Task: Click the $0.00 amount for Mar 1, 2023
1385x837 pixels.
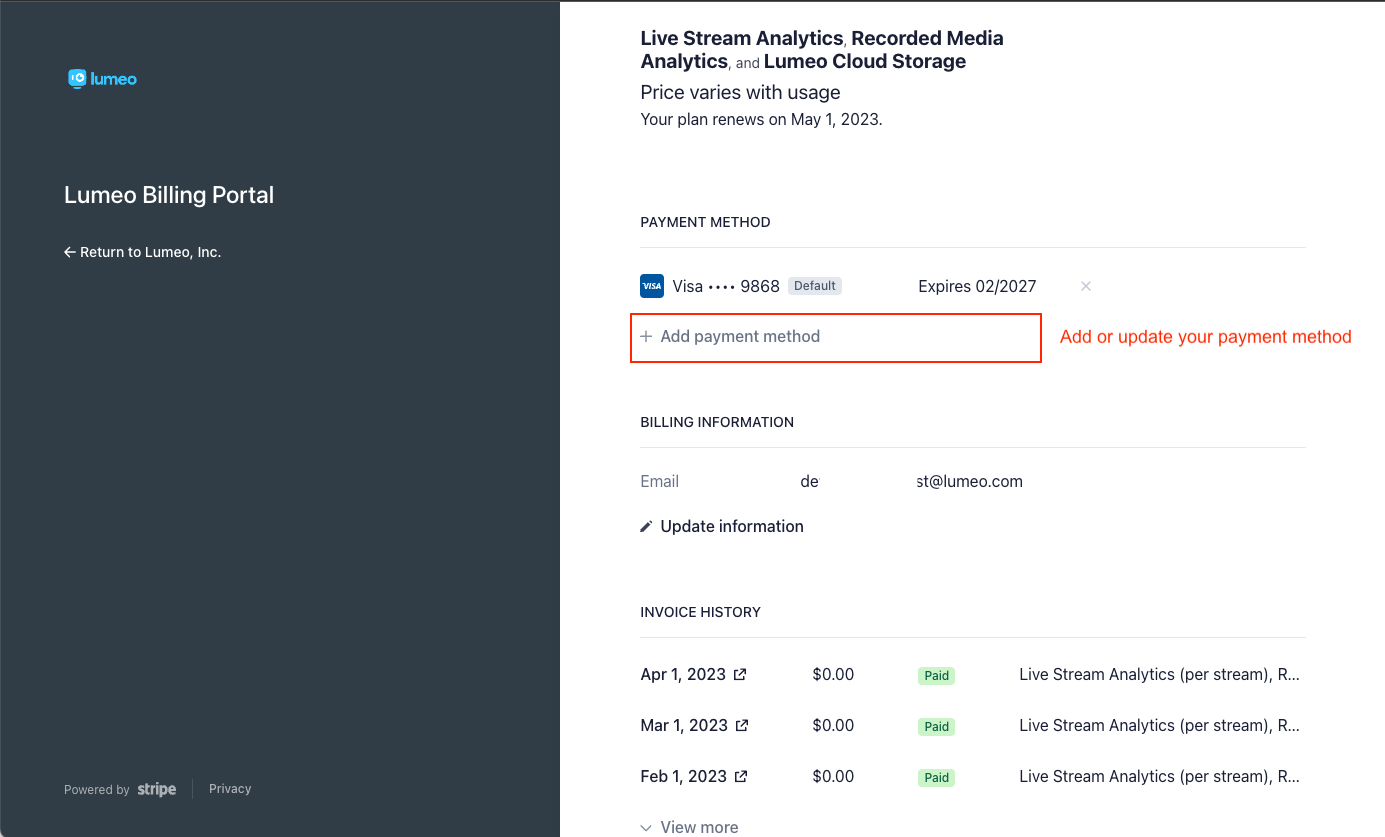Action: pos(833,725)
